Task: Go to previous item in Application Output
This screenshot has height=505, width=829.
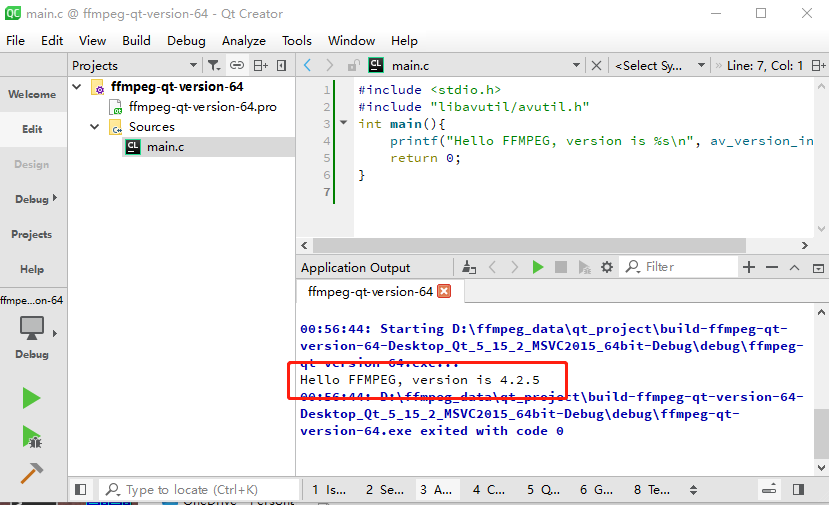Action: [492, 267]
